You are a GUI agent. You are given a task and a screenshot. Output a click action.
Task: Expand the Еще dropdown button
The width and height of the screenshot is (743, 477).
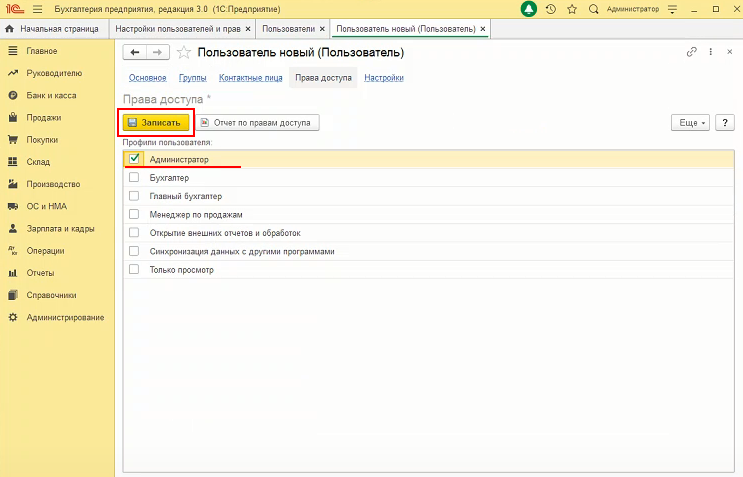click(690, 123)
